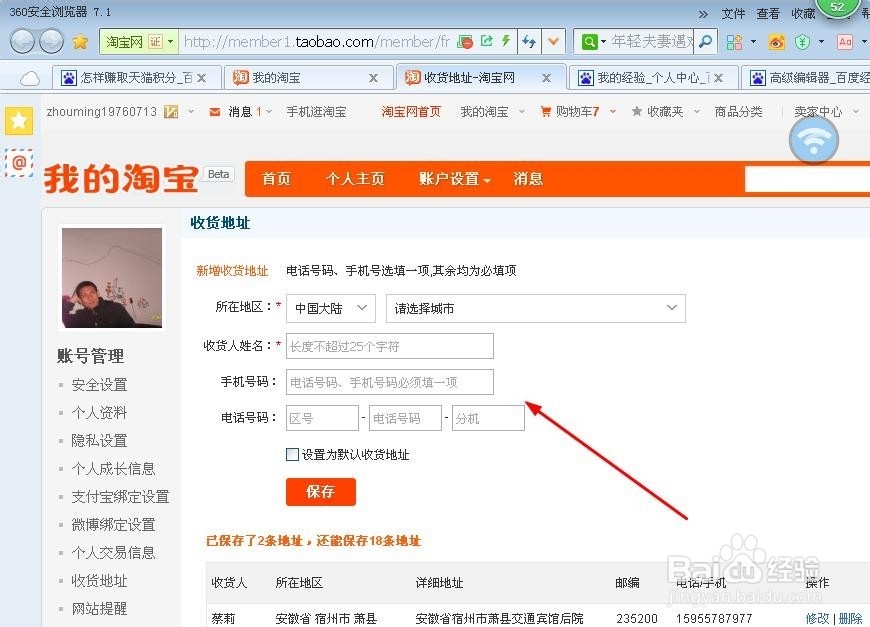The height and width of the screenshot is (627, 870).
Task: Open the colorful apps grid icon
Action: click(x=735, y=42)
